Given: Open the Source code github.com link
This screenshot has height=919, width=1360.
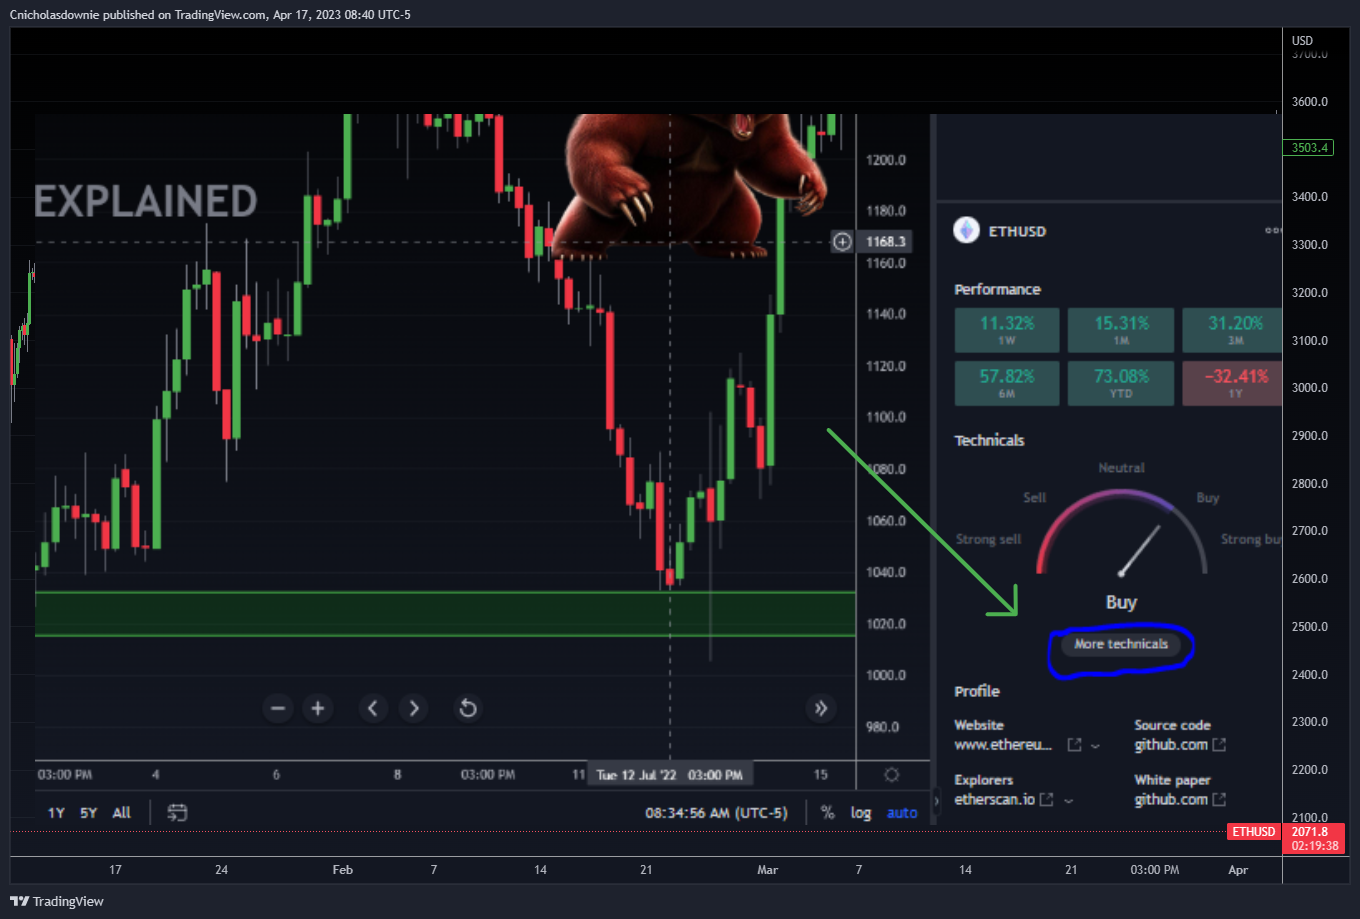Looking at the screenshot, I should [x=1171, y=745].
